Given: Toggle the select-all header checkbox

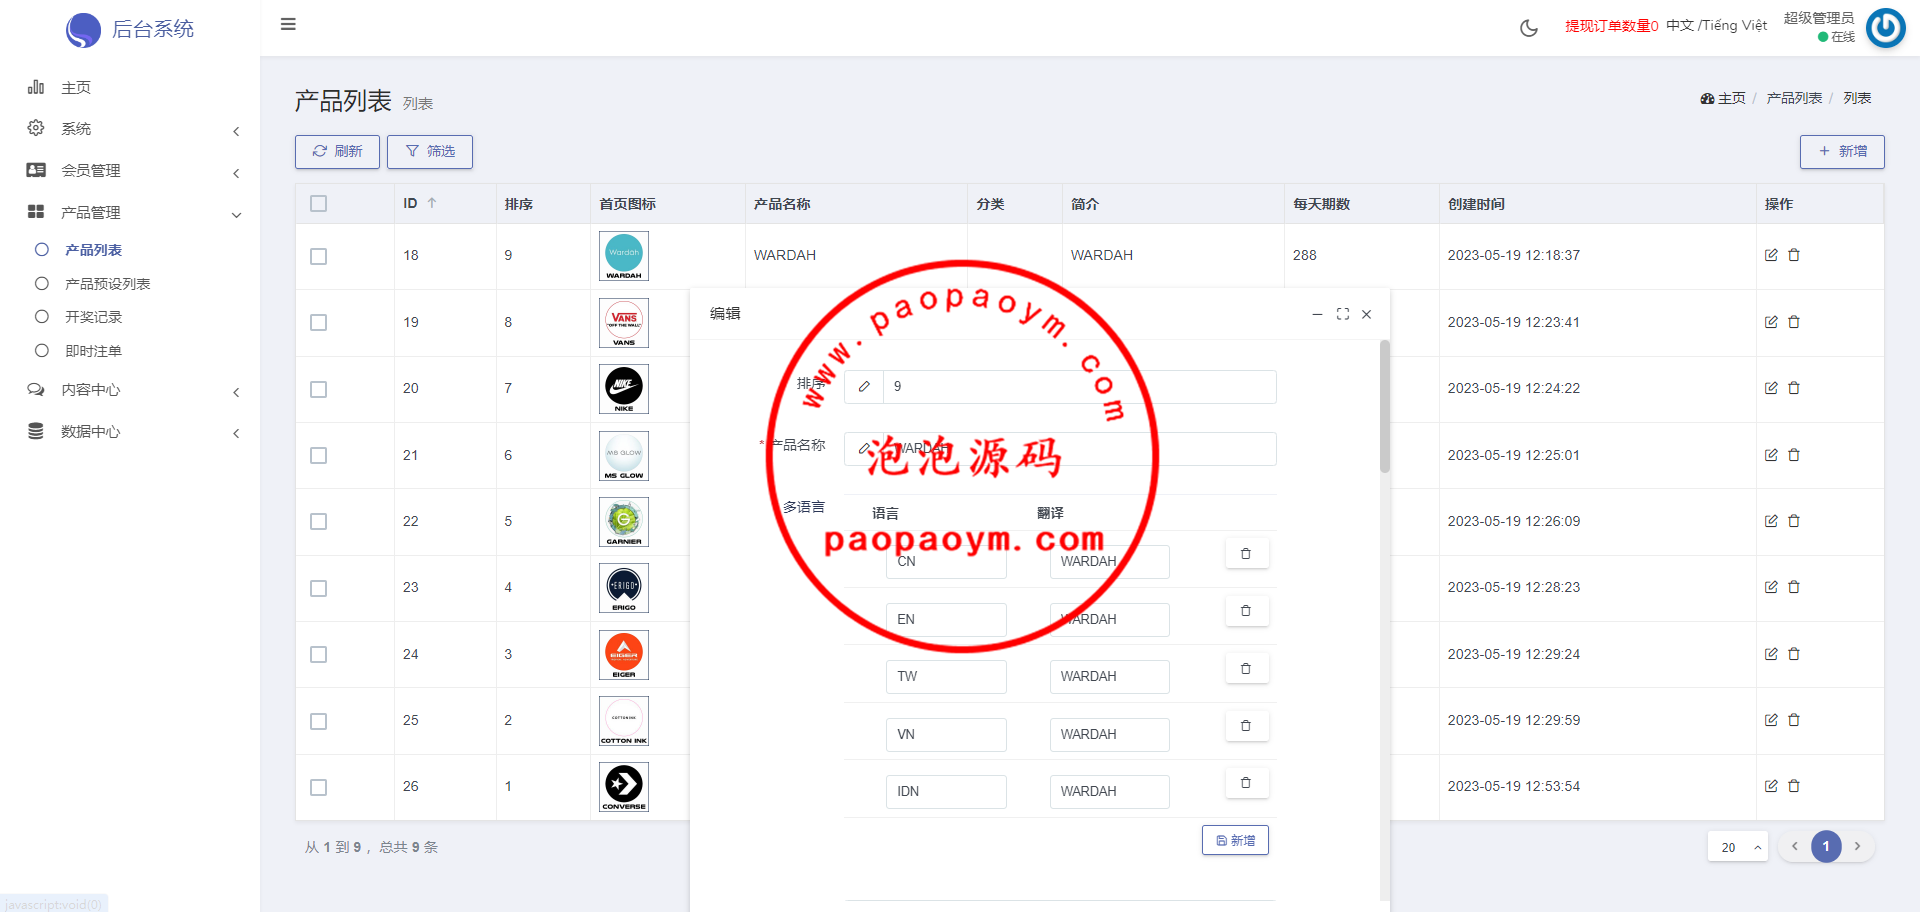Looking at the screenshot, I should tap(319, 204).
